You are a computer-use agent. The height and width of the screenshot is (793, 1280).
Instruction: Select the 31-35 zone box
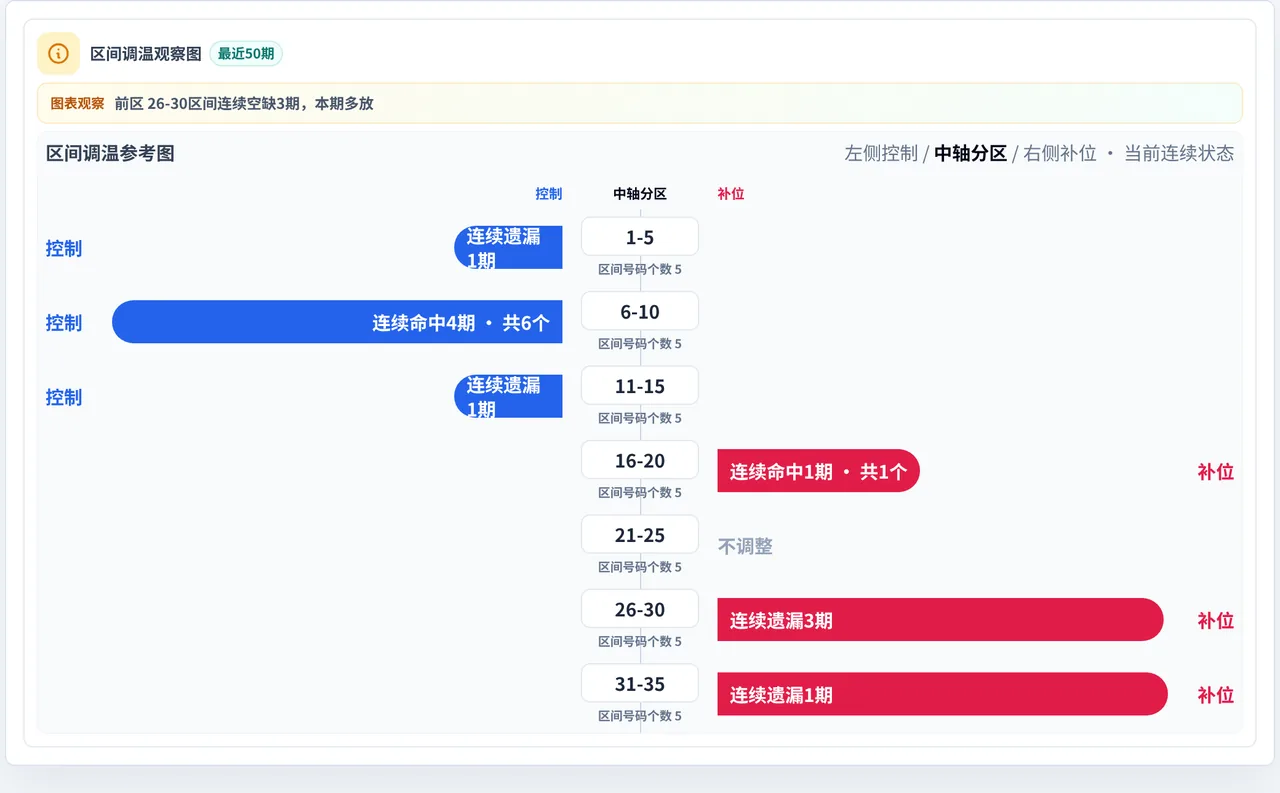point(640,684)
